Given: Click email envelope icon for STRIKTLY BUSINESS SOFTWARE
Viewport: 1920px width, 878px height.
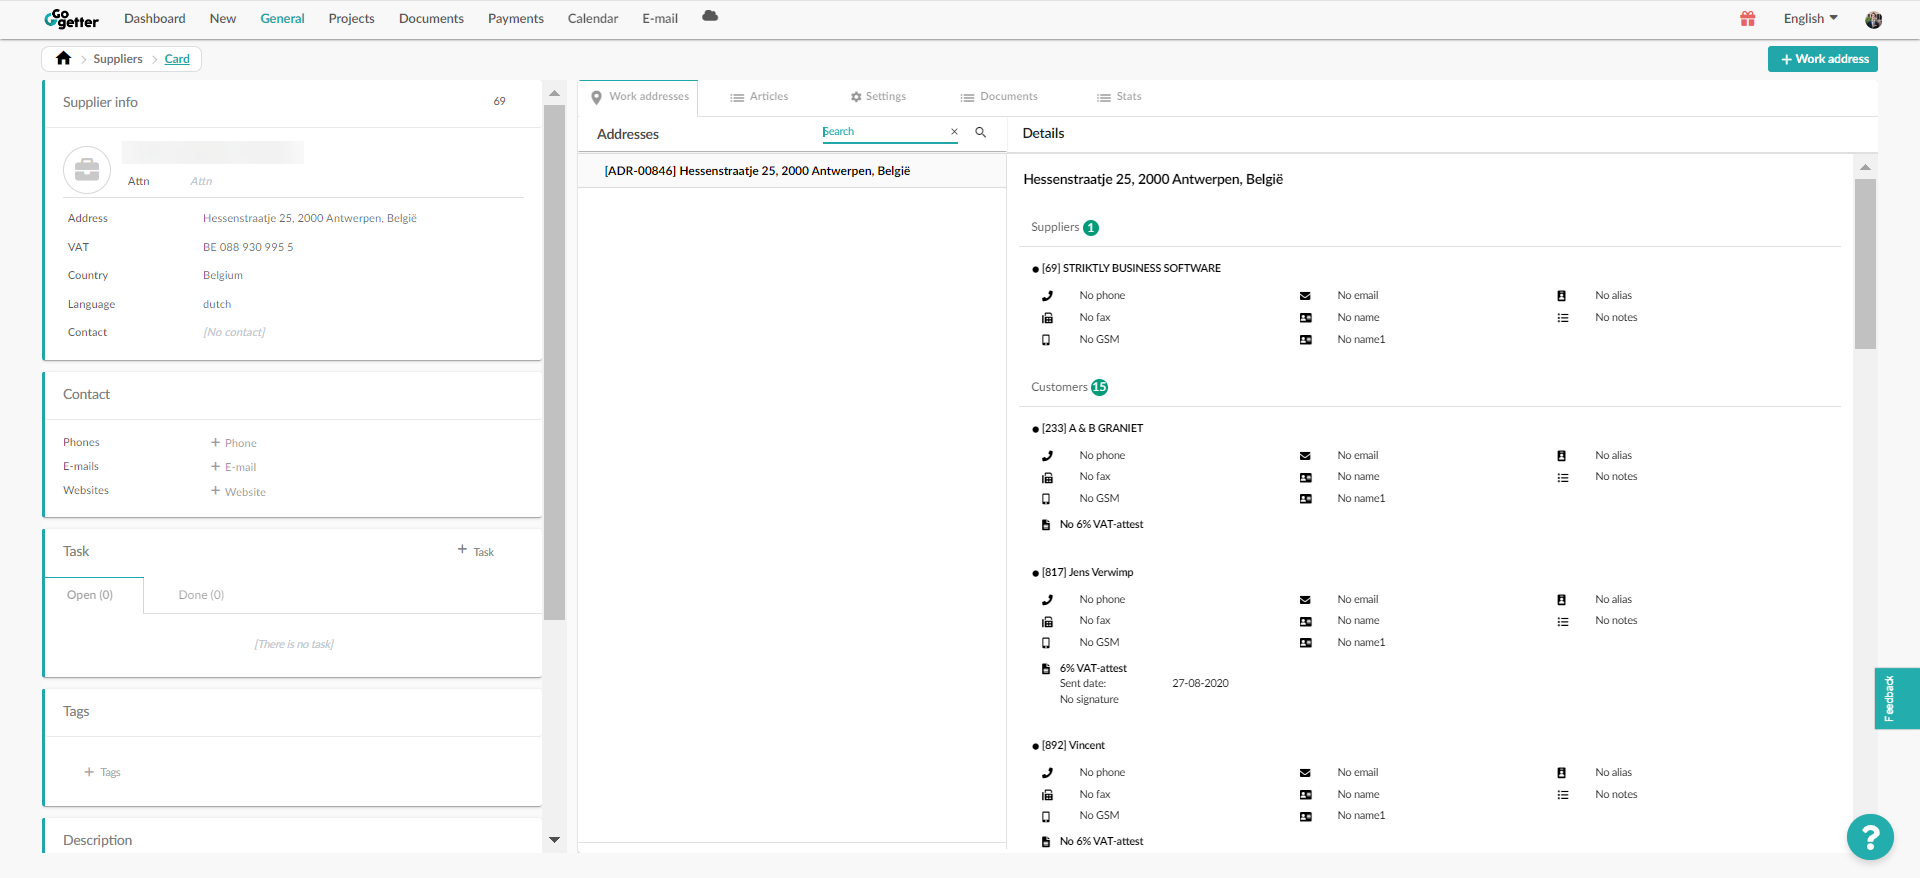Looking at the screenshot, I should pos(1305,296).
